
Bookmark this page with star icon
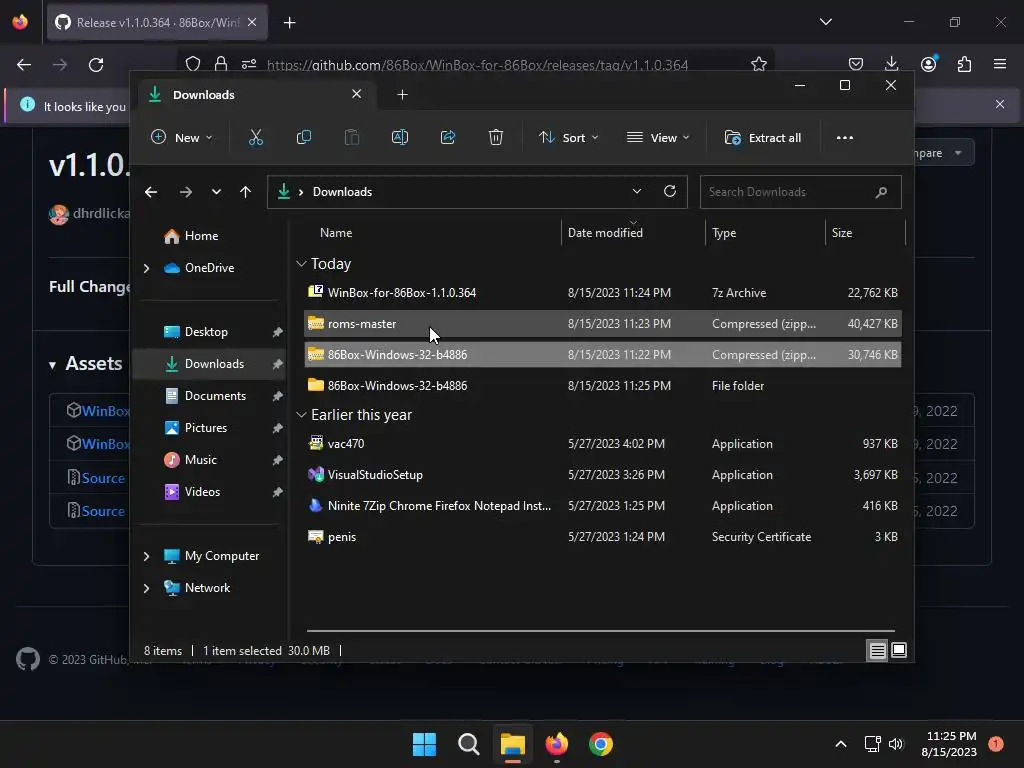point(758,64)
